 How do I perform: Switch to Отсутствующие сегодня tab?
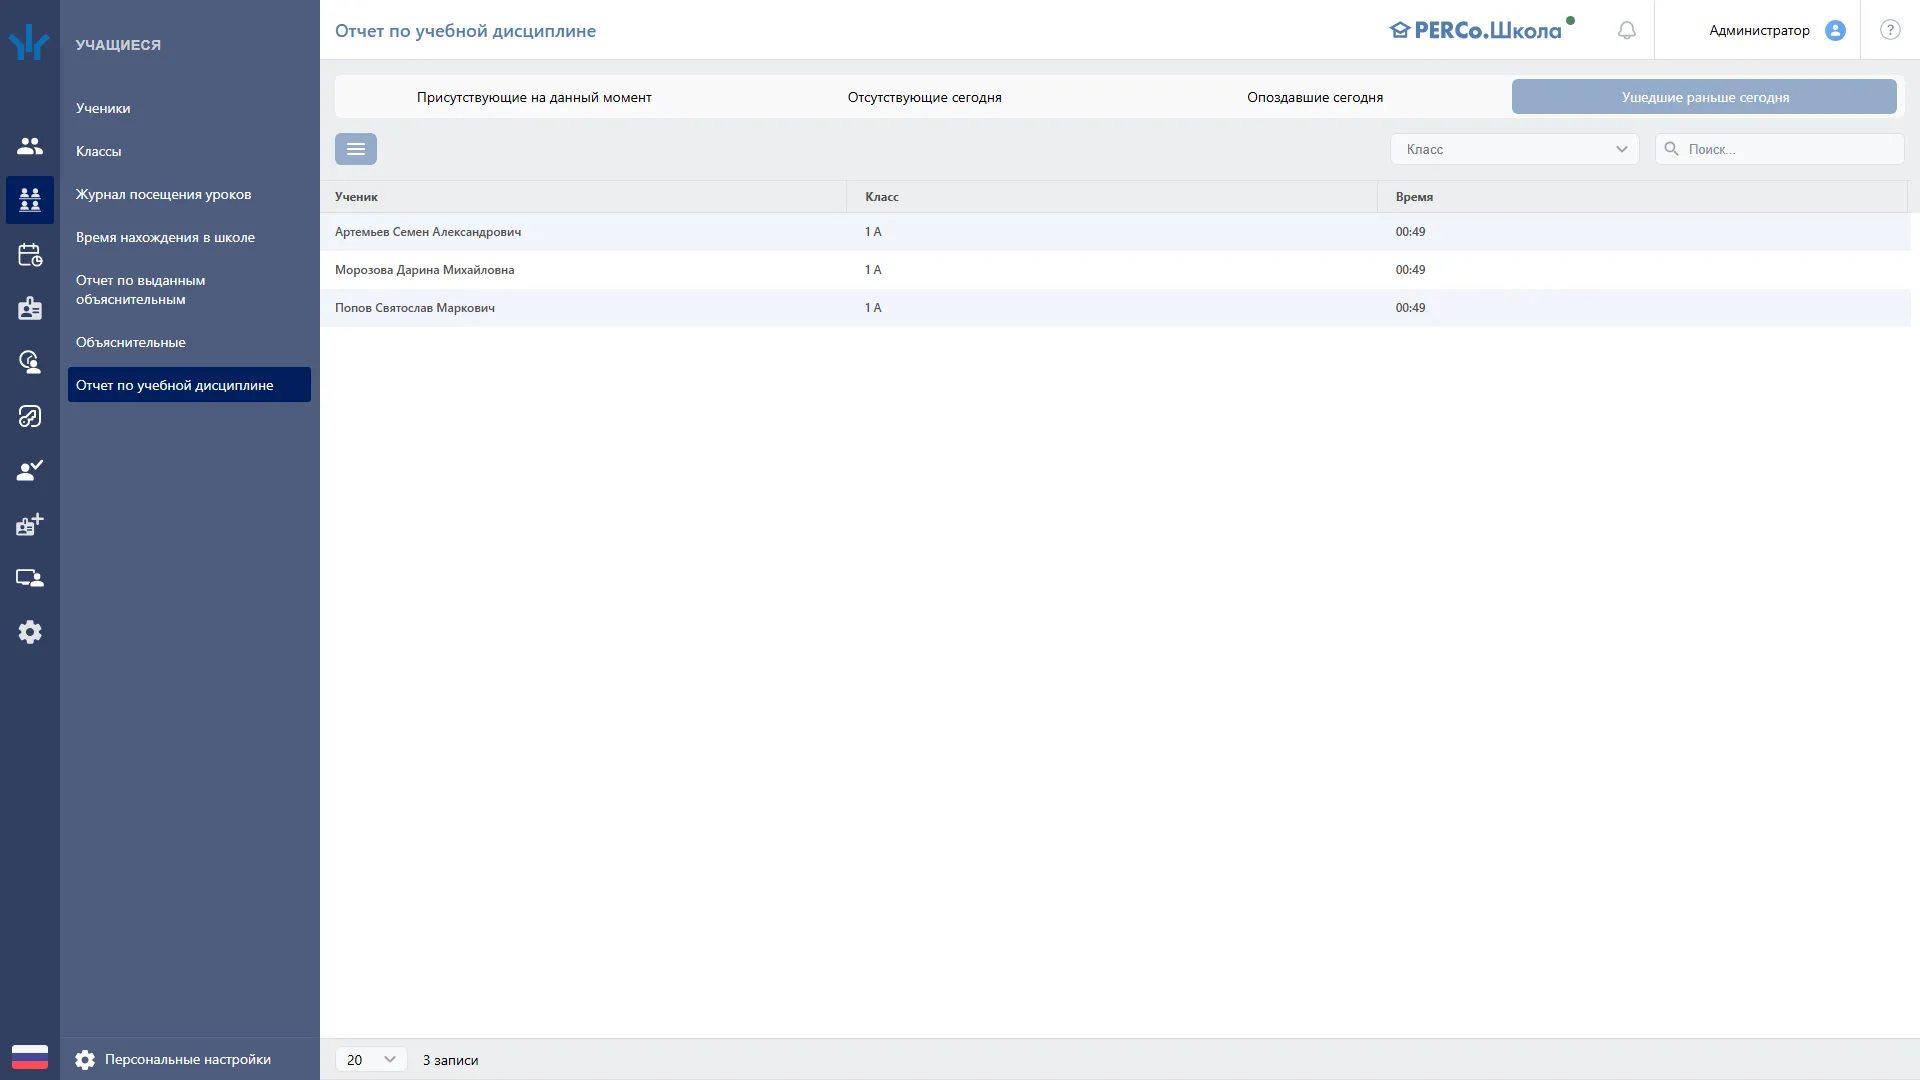coord(925,97)
